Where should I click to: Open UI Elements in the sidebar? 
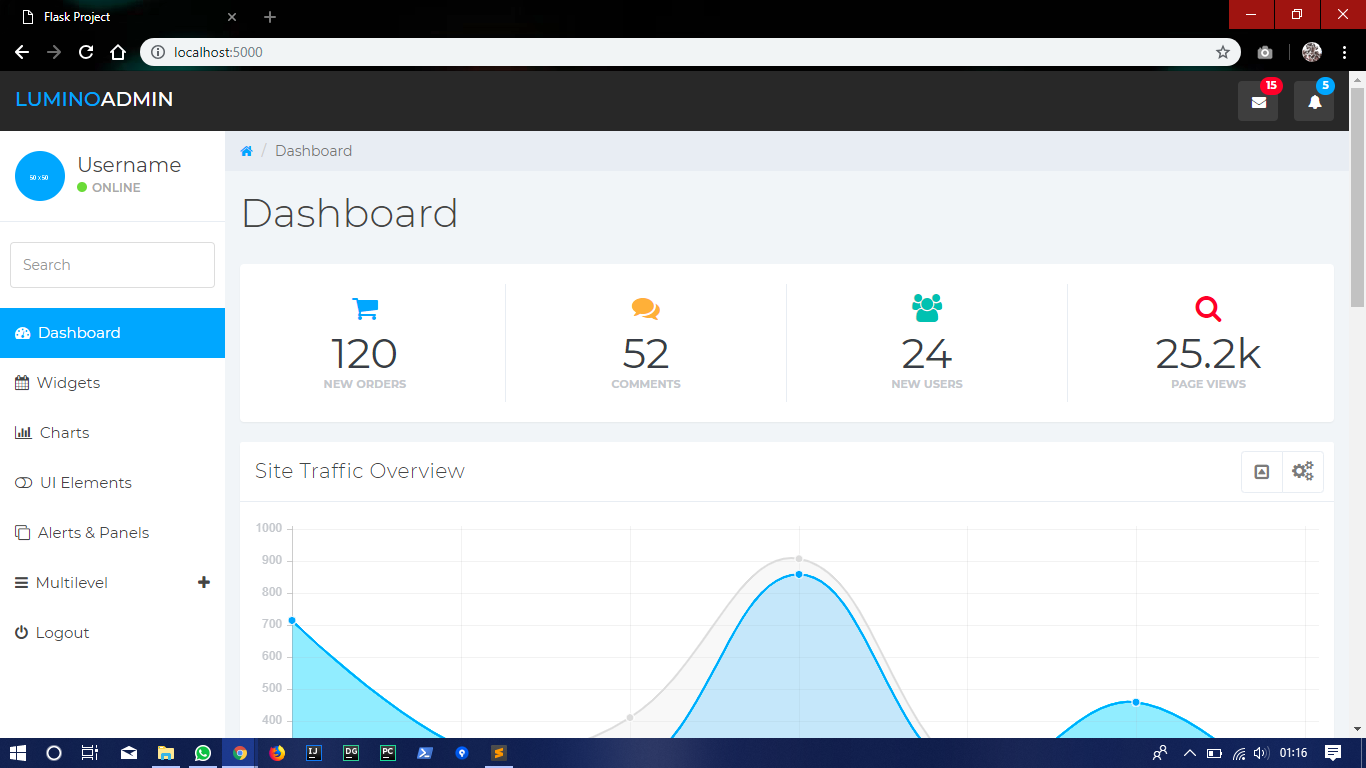[112, 483]
